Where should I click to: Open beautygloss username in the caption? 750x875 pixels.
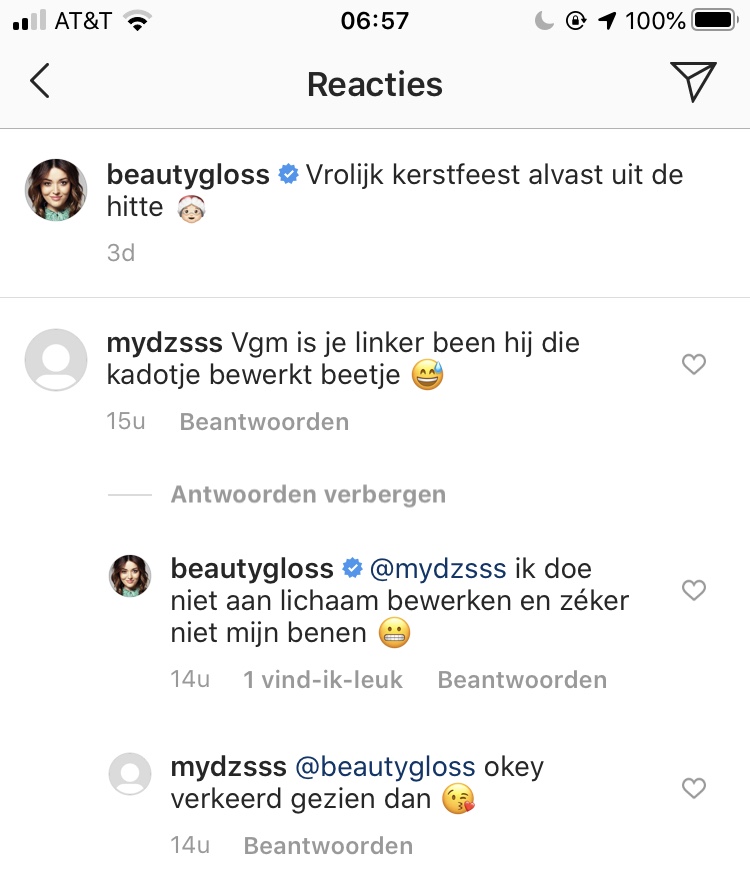coord(188,174)
